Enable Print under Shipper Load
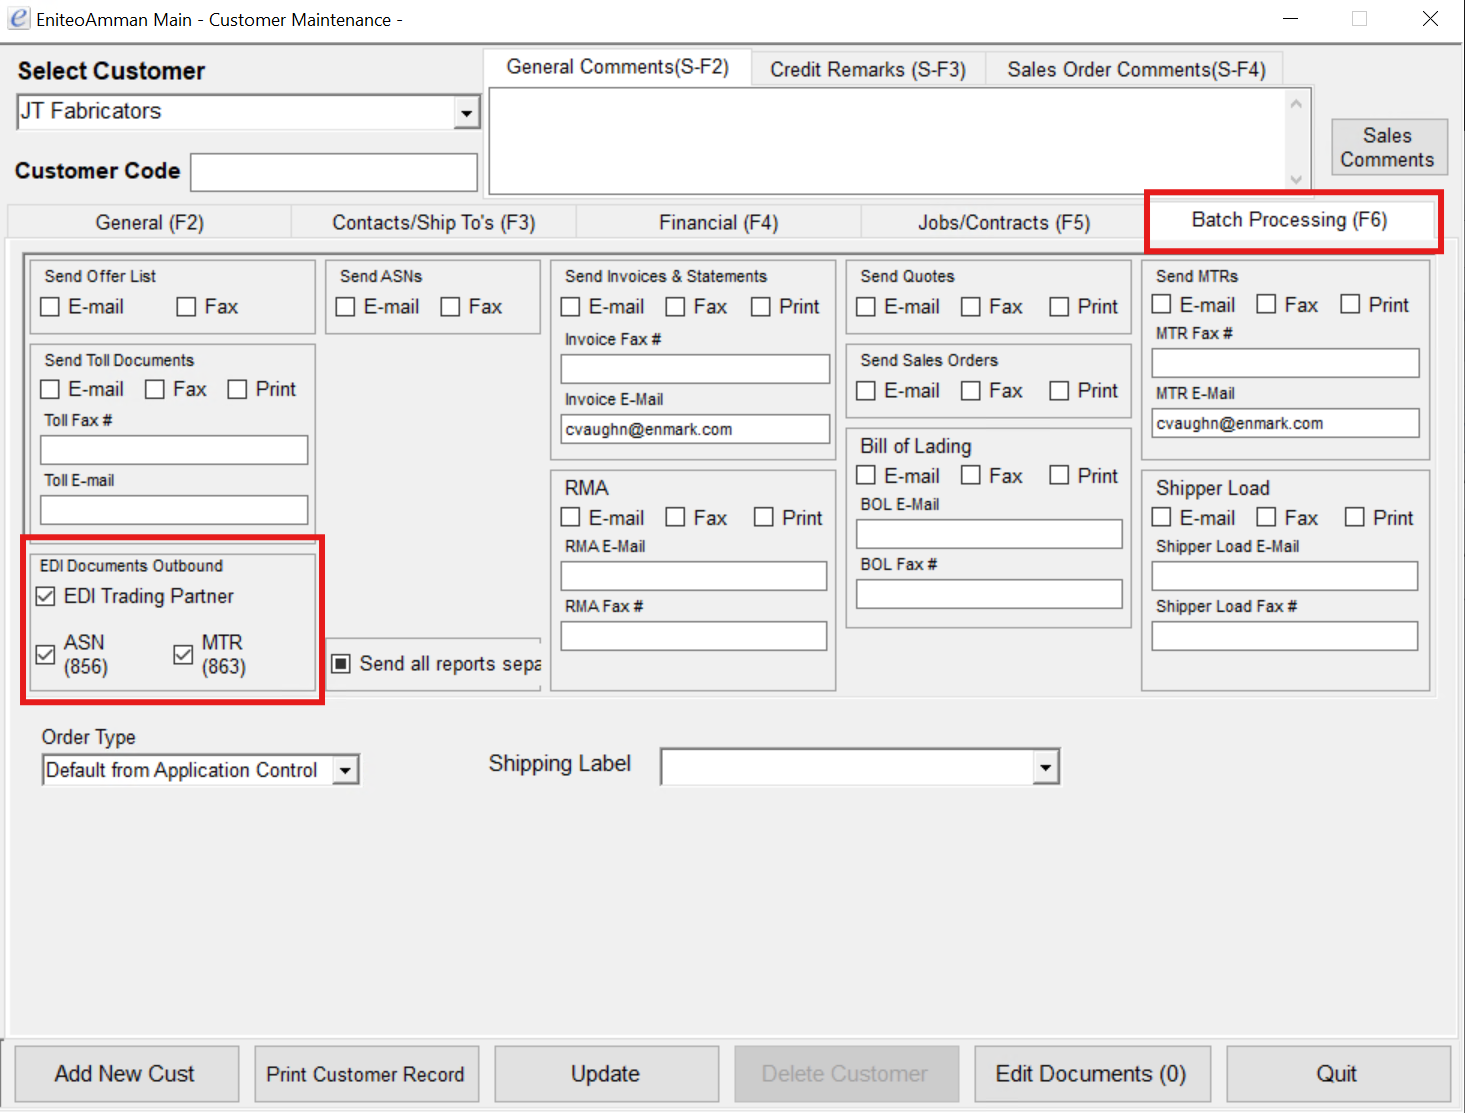 1354,517
